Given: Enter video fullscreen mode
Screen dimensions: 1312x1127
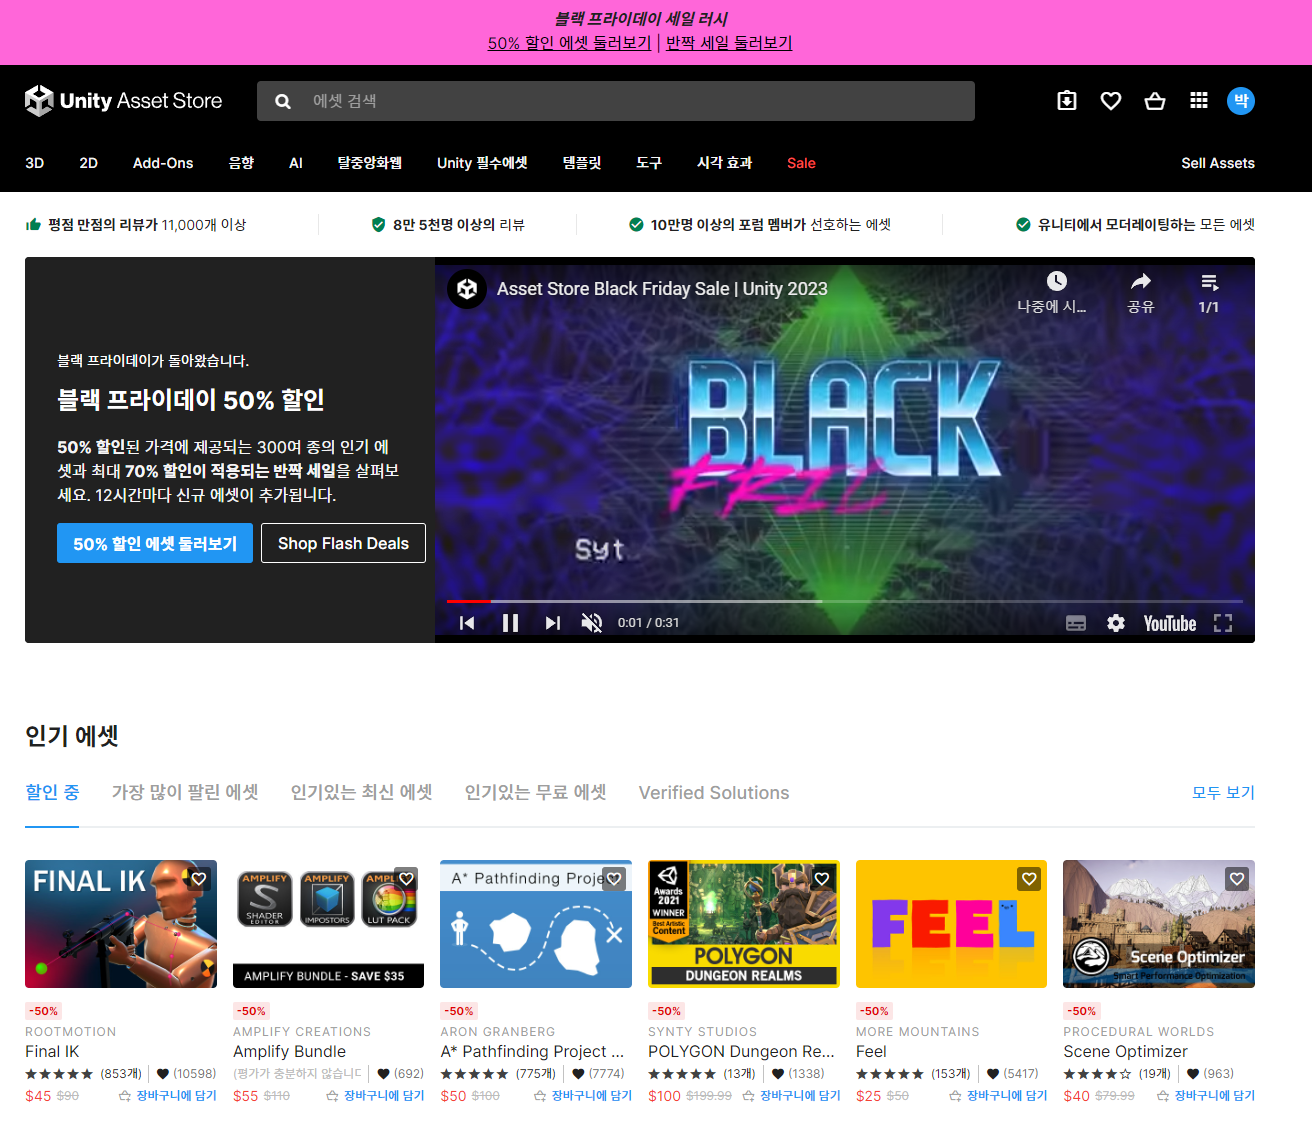Looking at the screenshot, I should pyautogui.click(x=1223, y=623).
